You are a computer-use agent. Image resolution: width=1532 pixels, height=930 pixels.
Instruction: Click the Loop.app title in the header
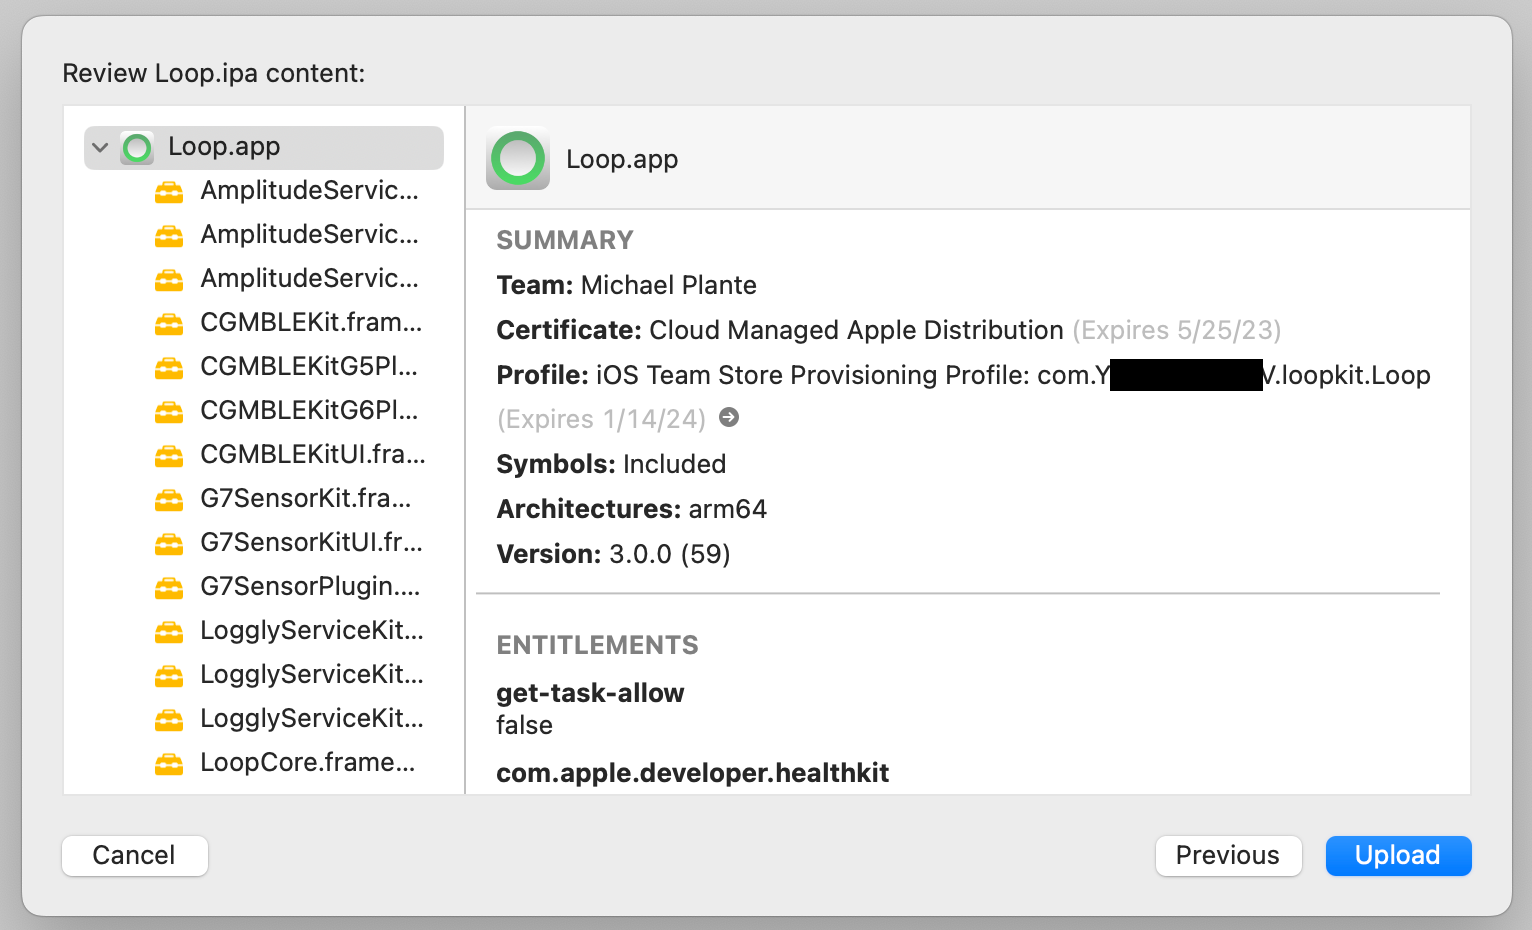pos(622,159)
